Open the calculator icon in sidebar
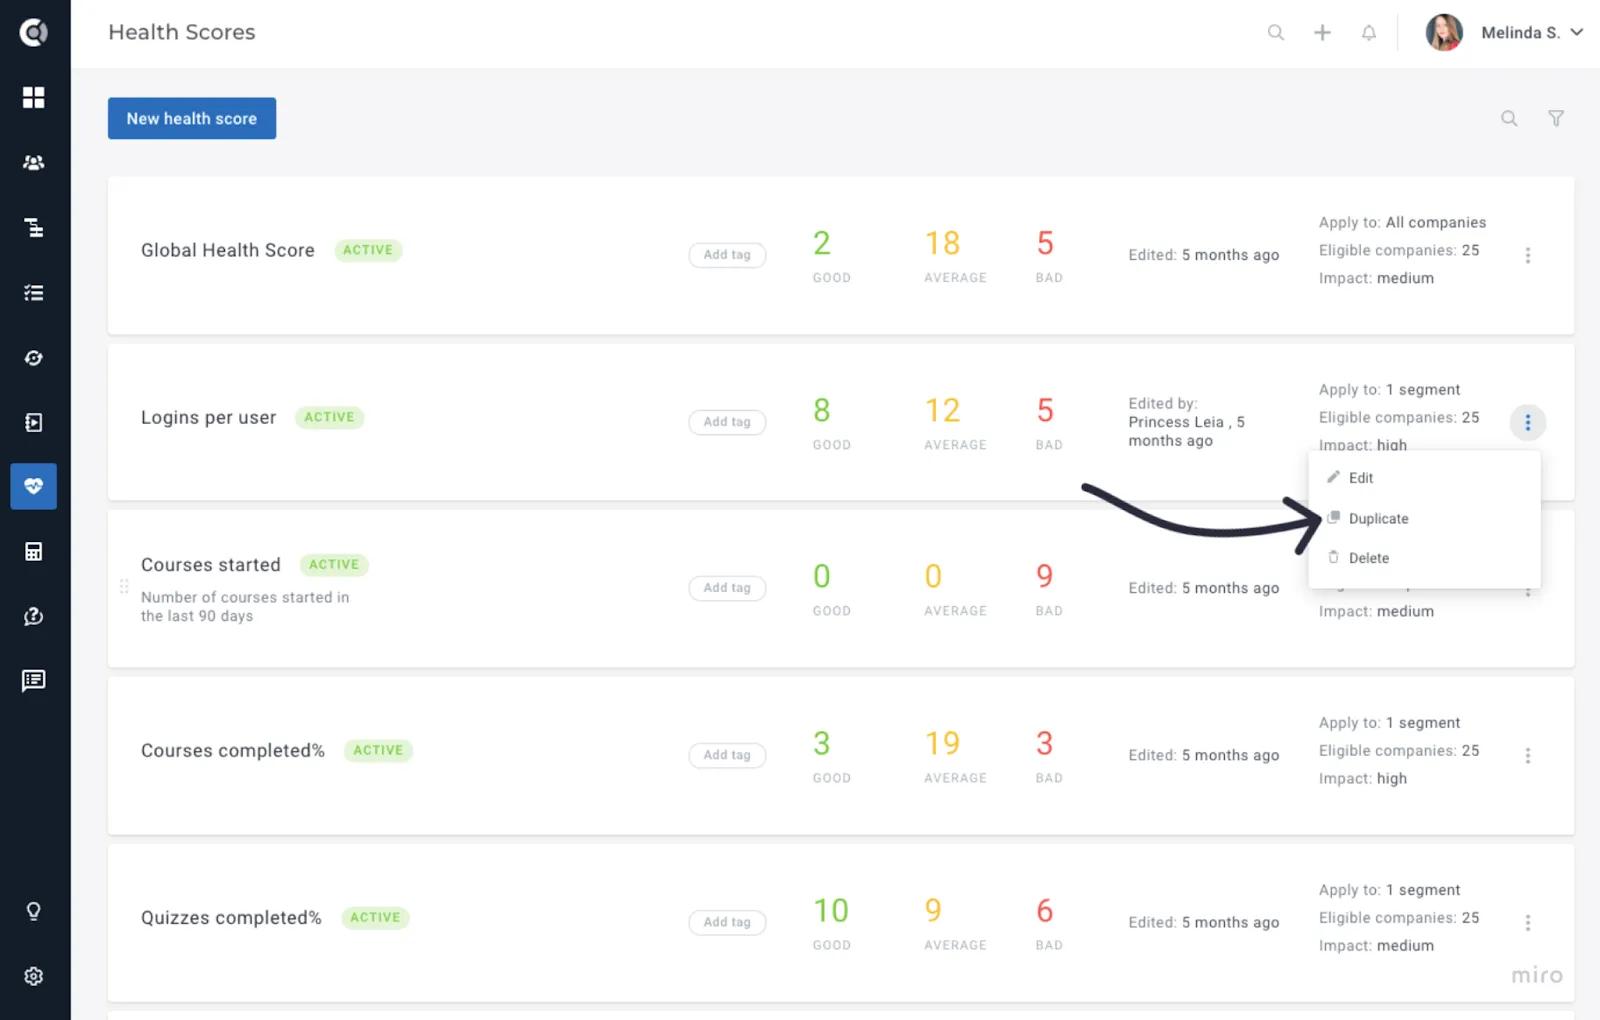 coord(34,552)
